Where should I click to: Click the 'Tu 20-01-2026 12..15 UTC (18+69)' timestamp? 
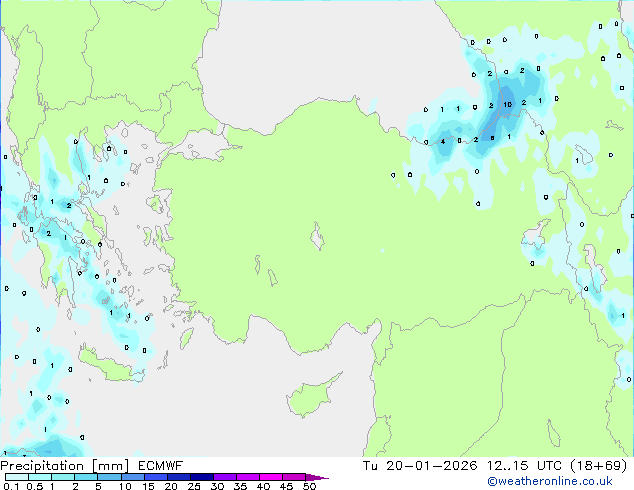[x=495, y=466]
